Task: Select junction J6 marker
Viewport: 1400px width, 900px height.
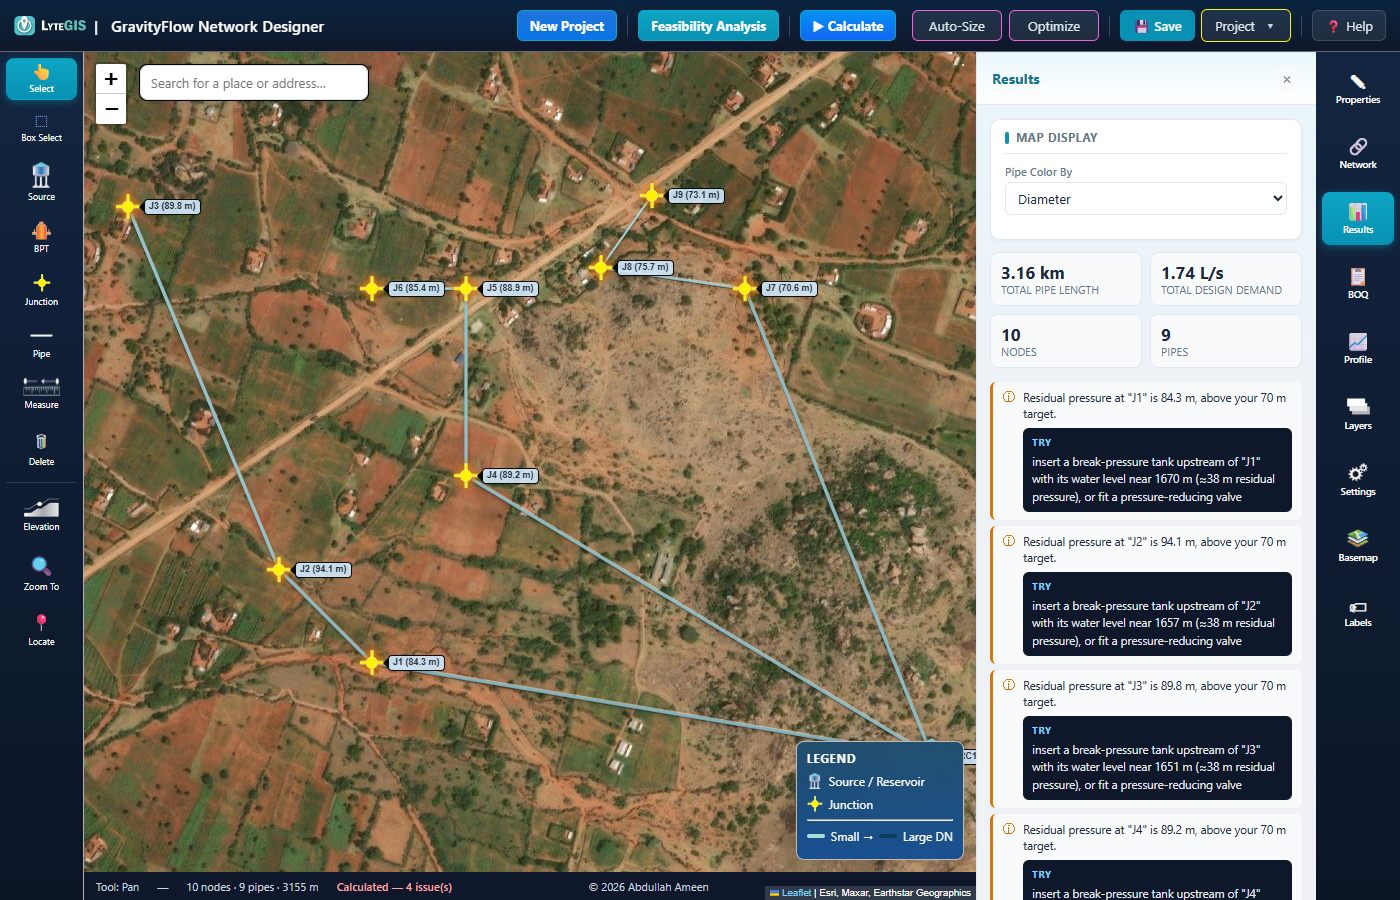Action: [372, 289]
